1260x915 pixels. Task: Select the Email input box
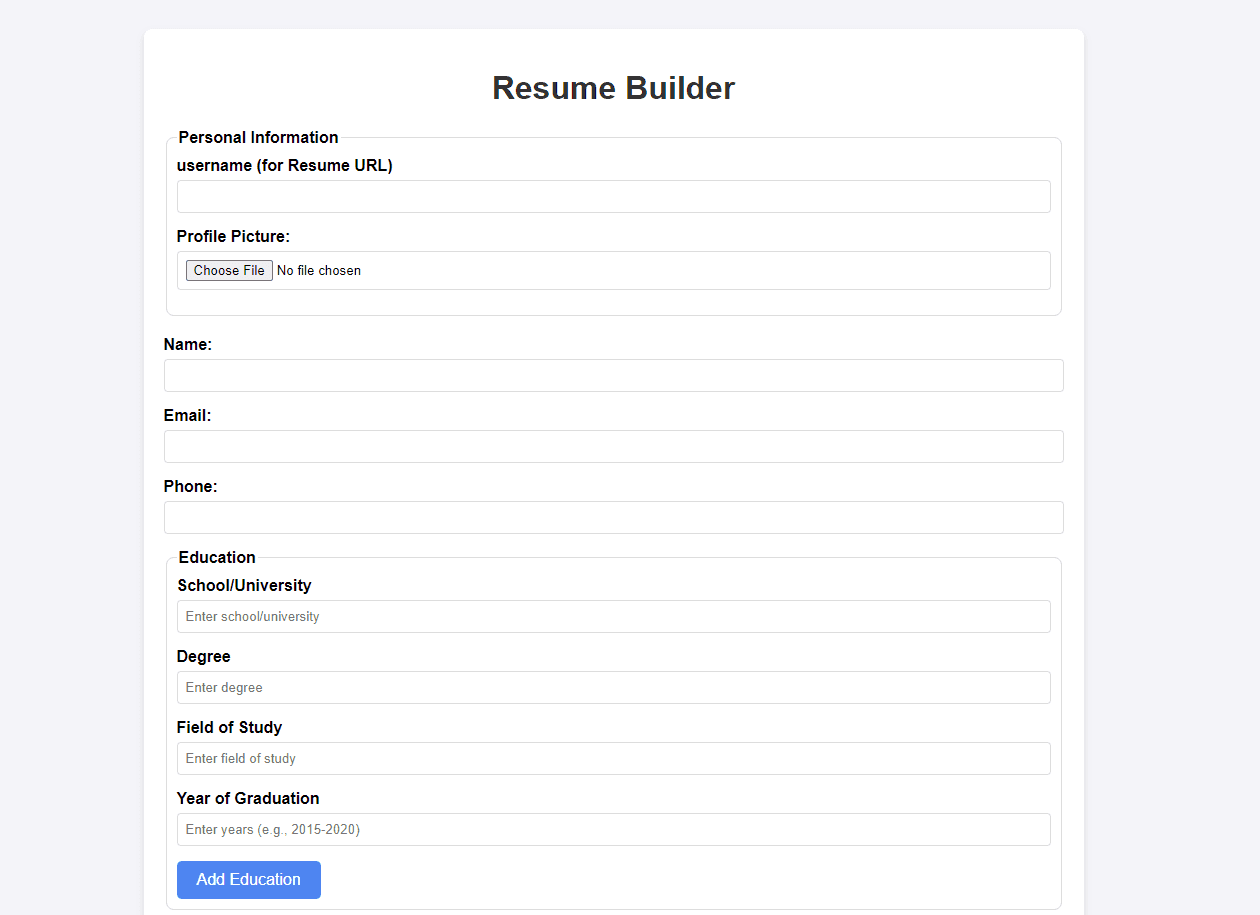coord(613,446)
